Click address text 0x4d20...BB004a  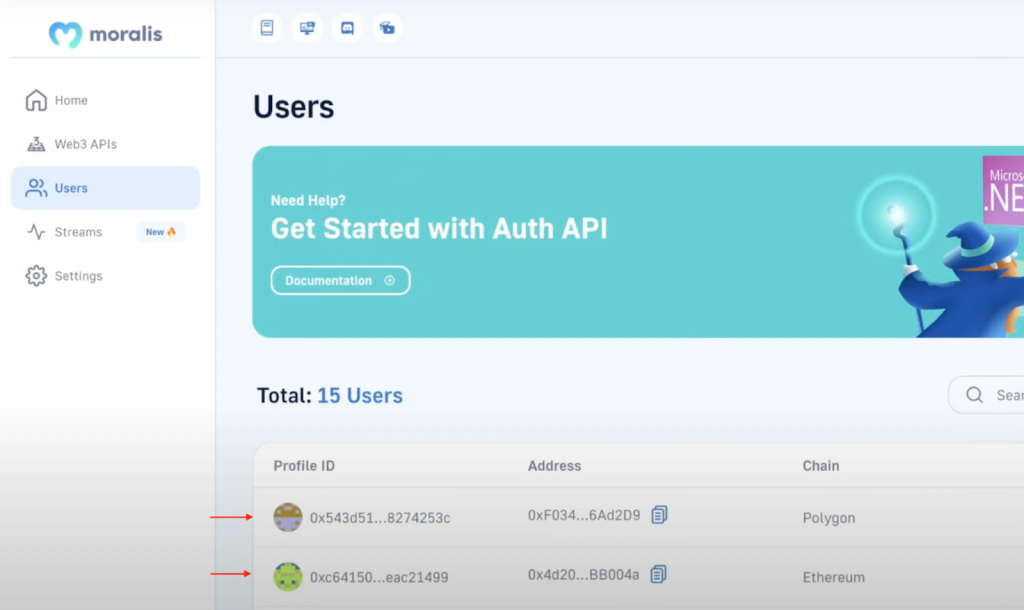(583, 575)
